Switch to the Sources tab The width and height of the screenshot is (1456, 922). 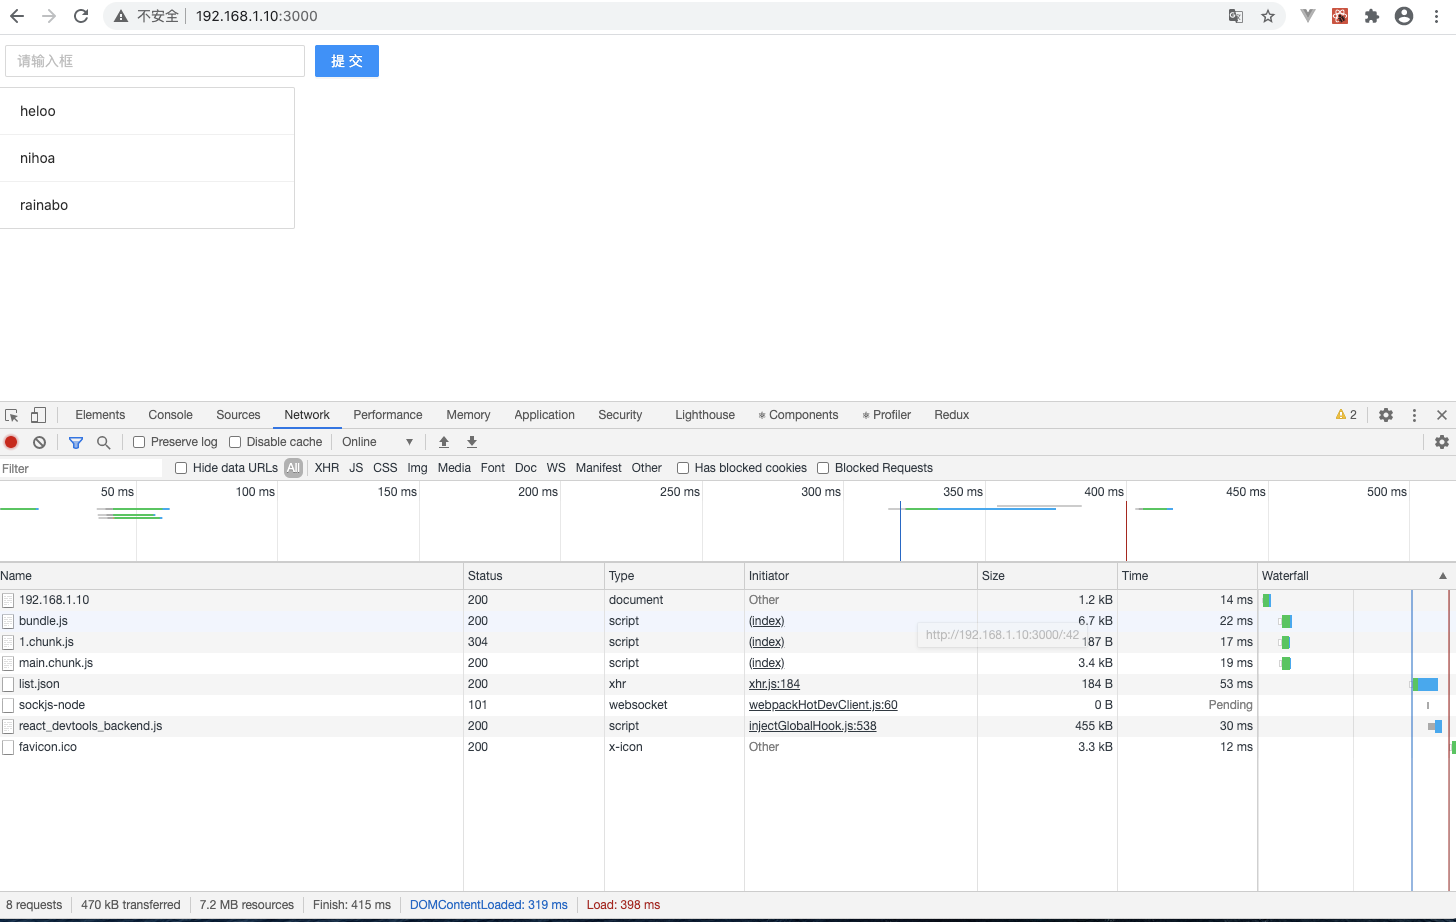coord(238,415)
